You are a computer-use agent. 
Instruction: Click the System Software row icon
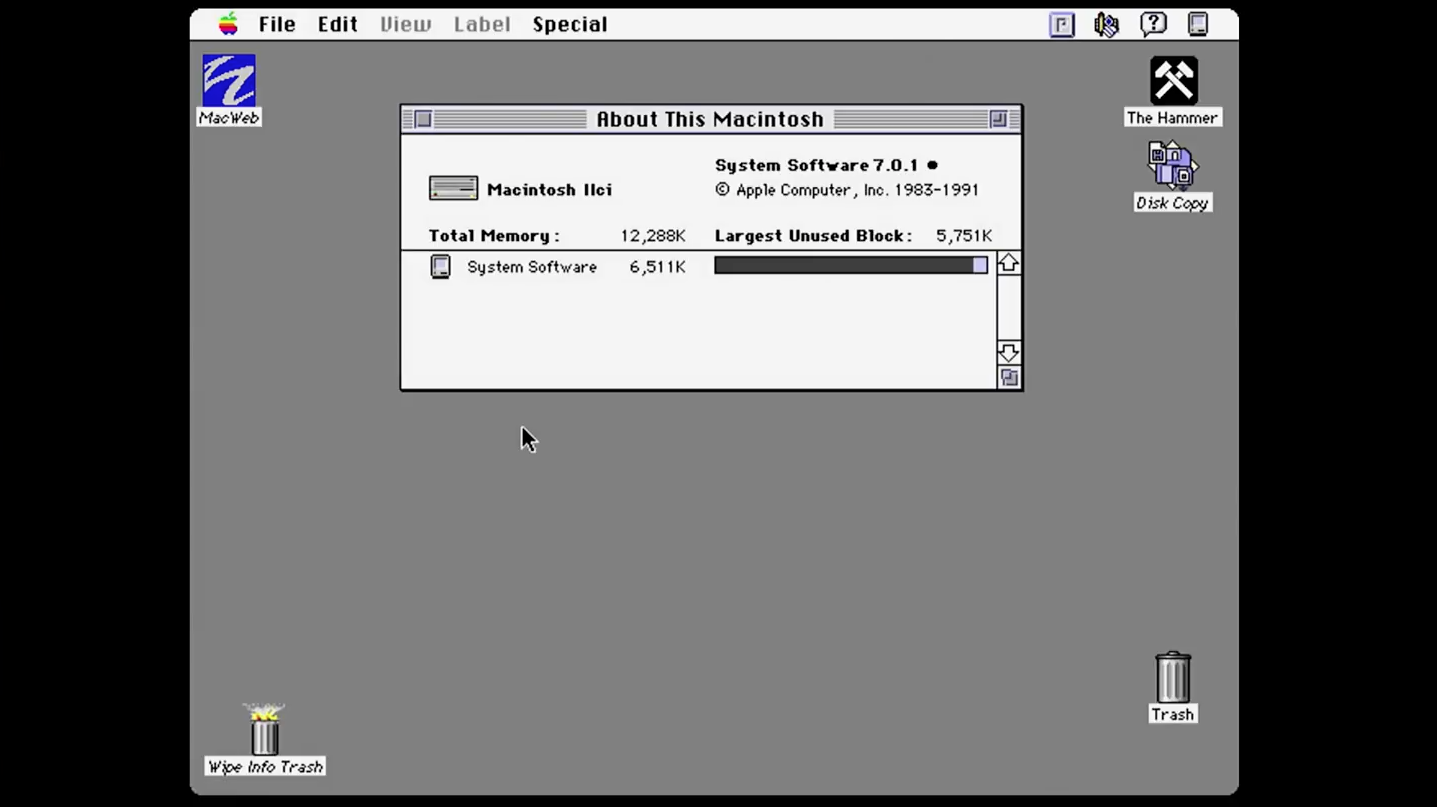(x=440, y=267)
